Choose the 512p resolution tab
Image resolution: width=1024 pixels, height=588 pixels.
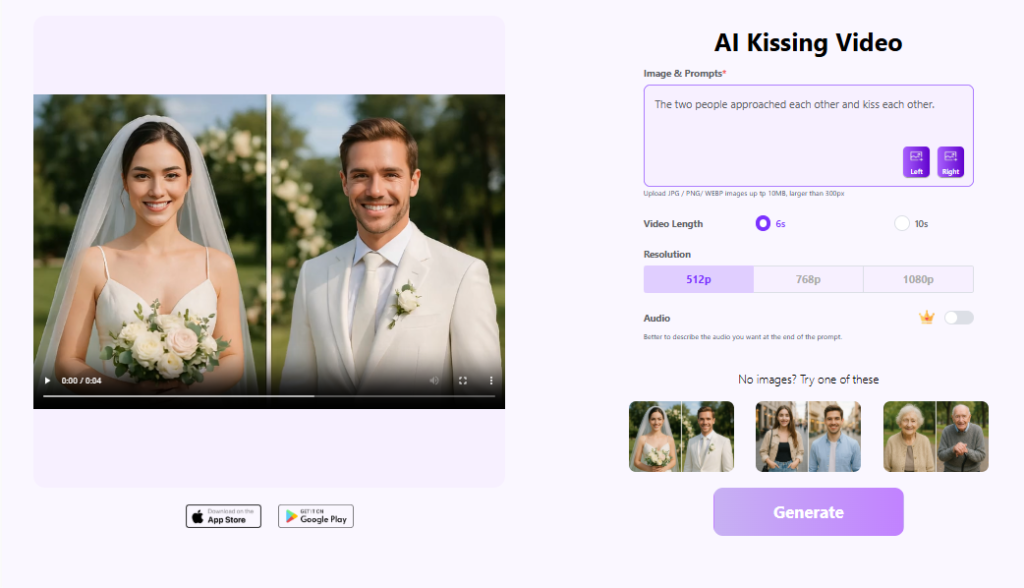point(698,280)
